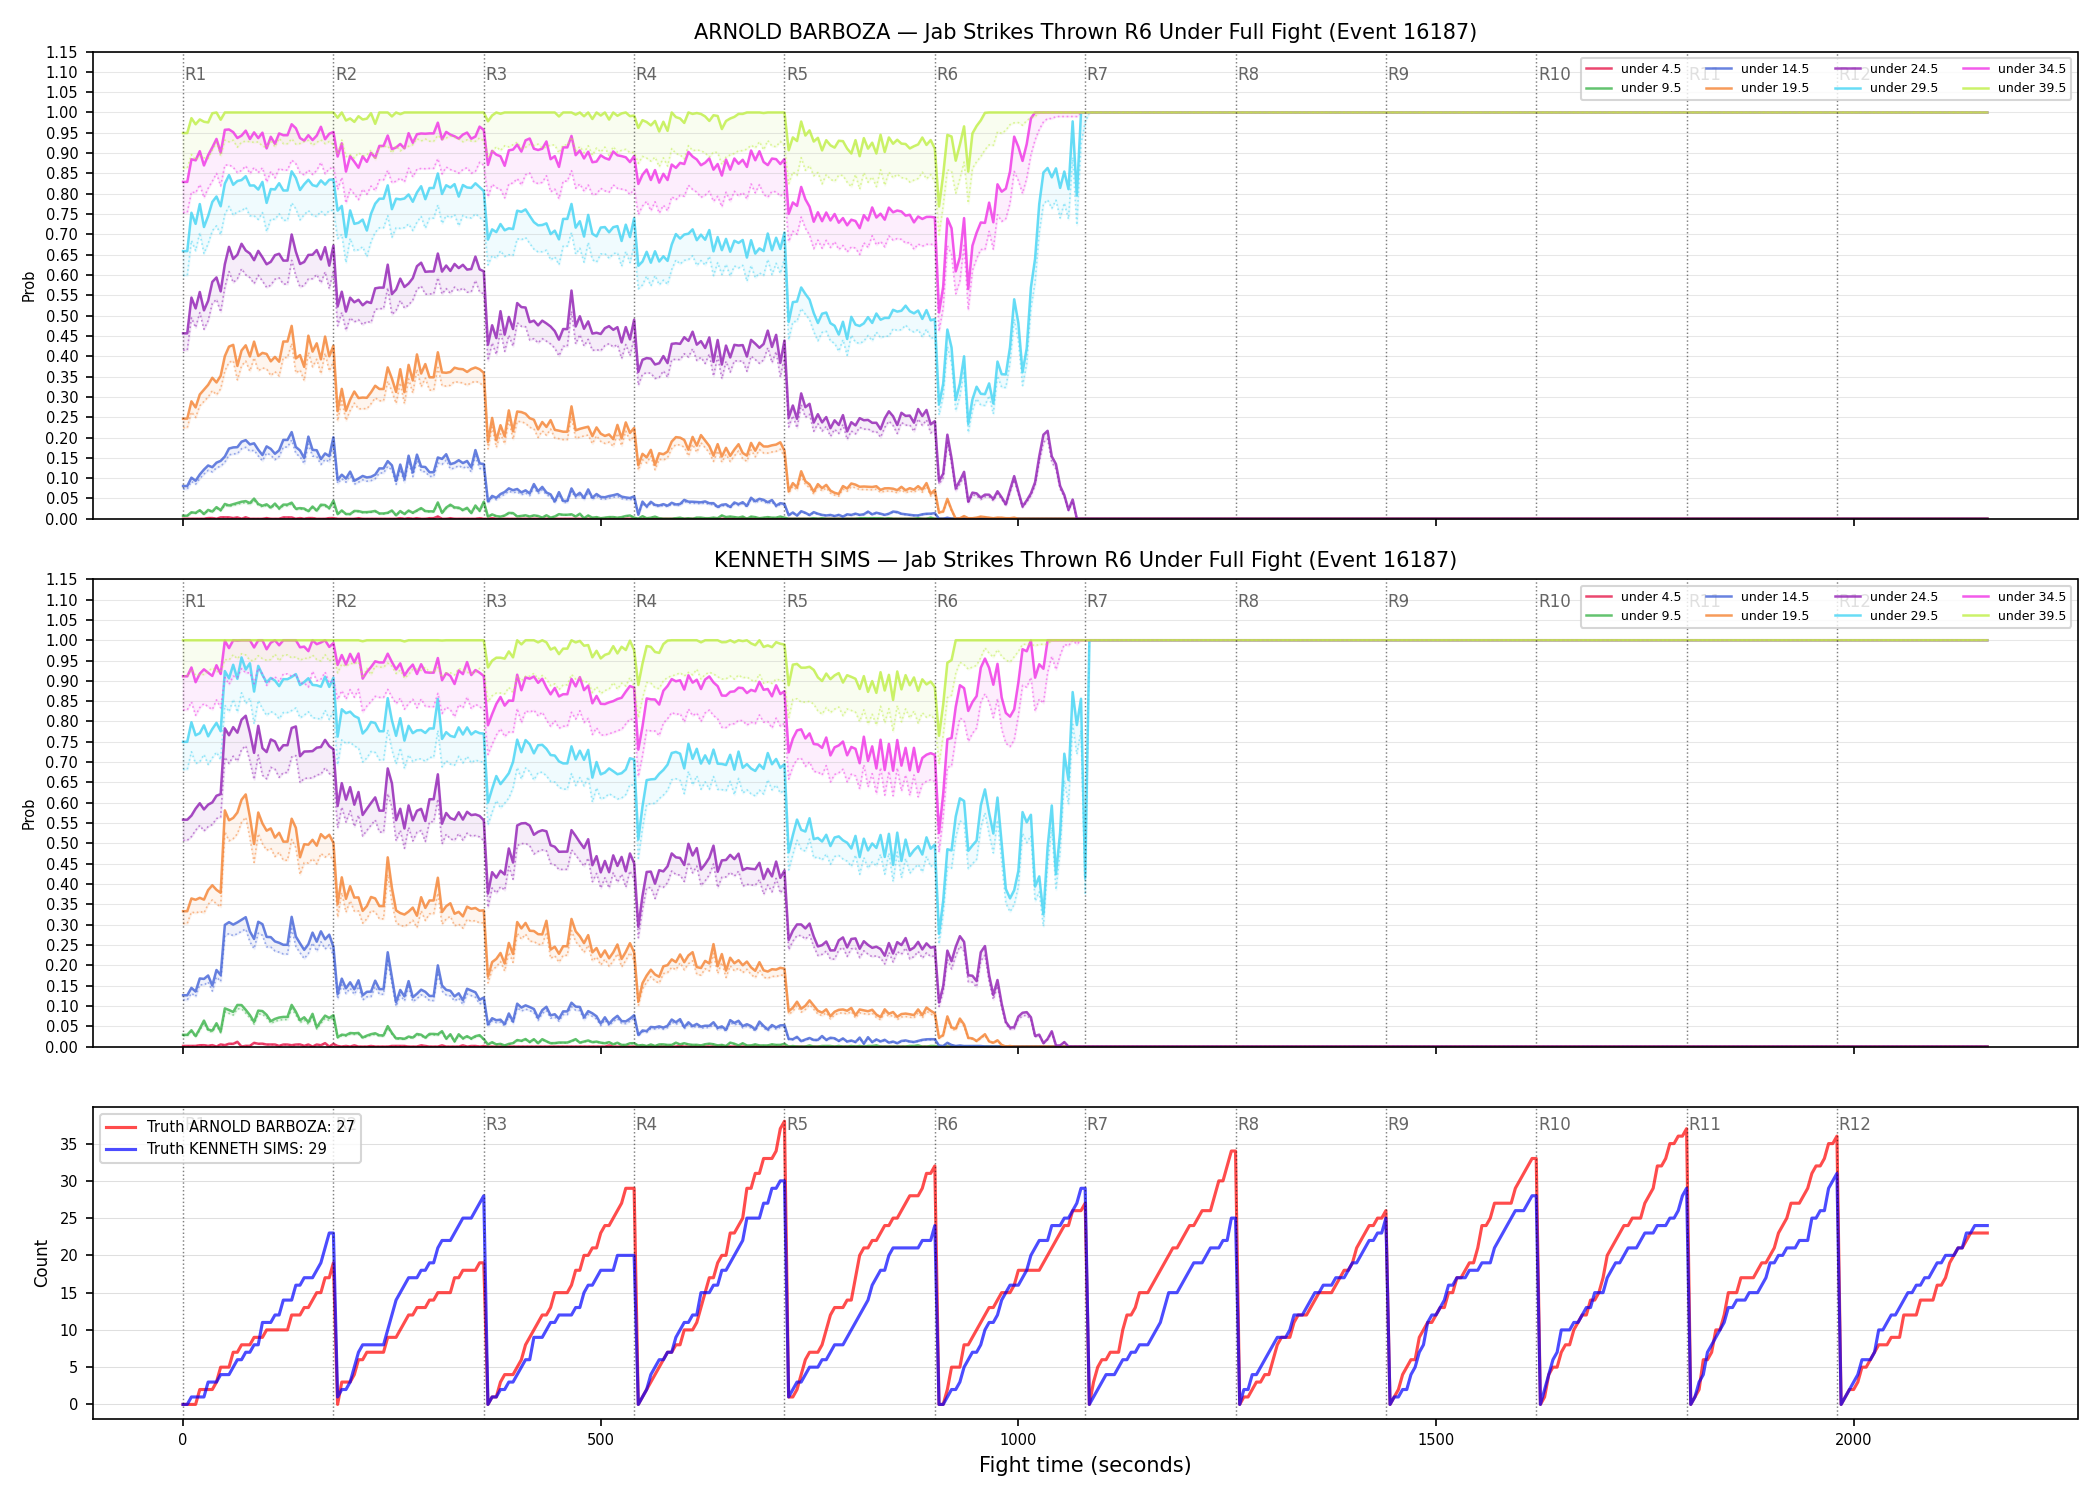This screenshot has width=2100, height=1500.
Task: Click R3 marker in Arnold Barboza chart
Action: tap(496, 74)
